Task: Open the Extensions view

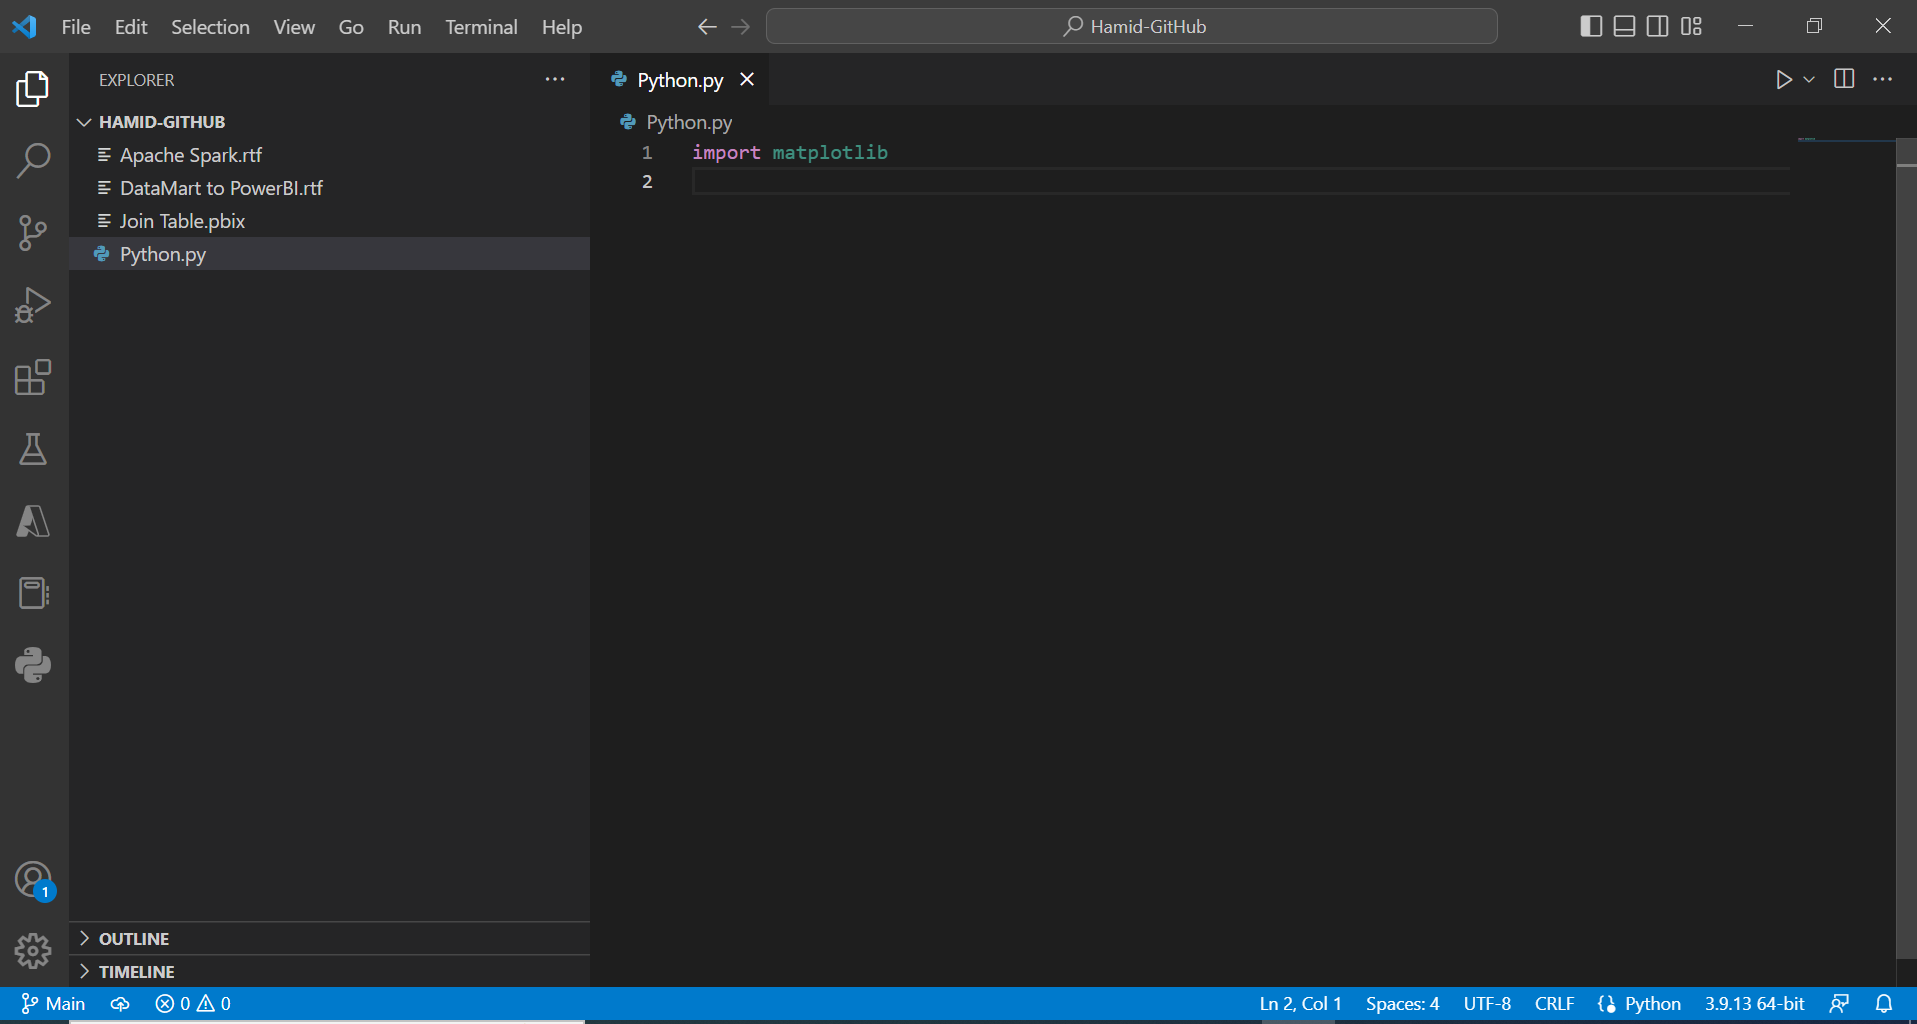Action: (x=33, y=377)
